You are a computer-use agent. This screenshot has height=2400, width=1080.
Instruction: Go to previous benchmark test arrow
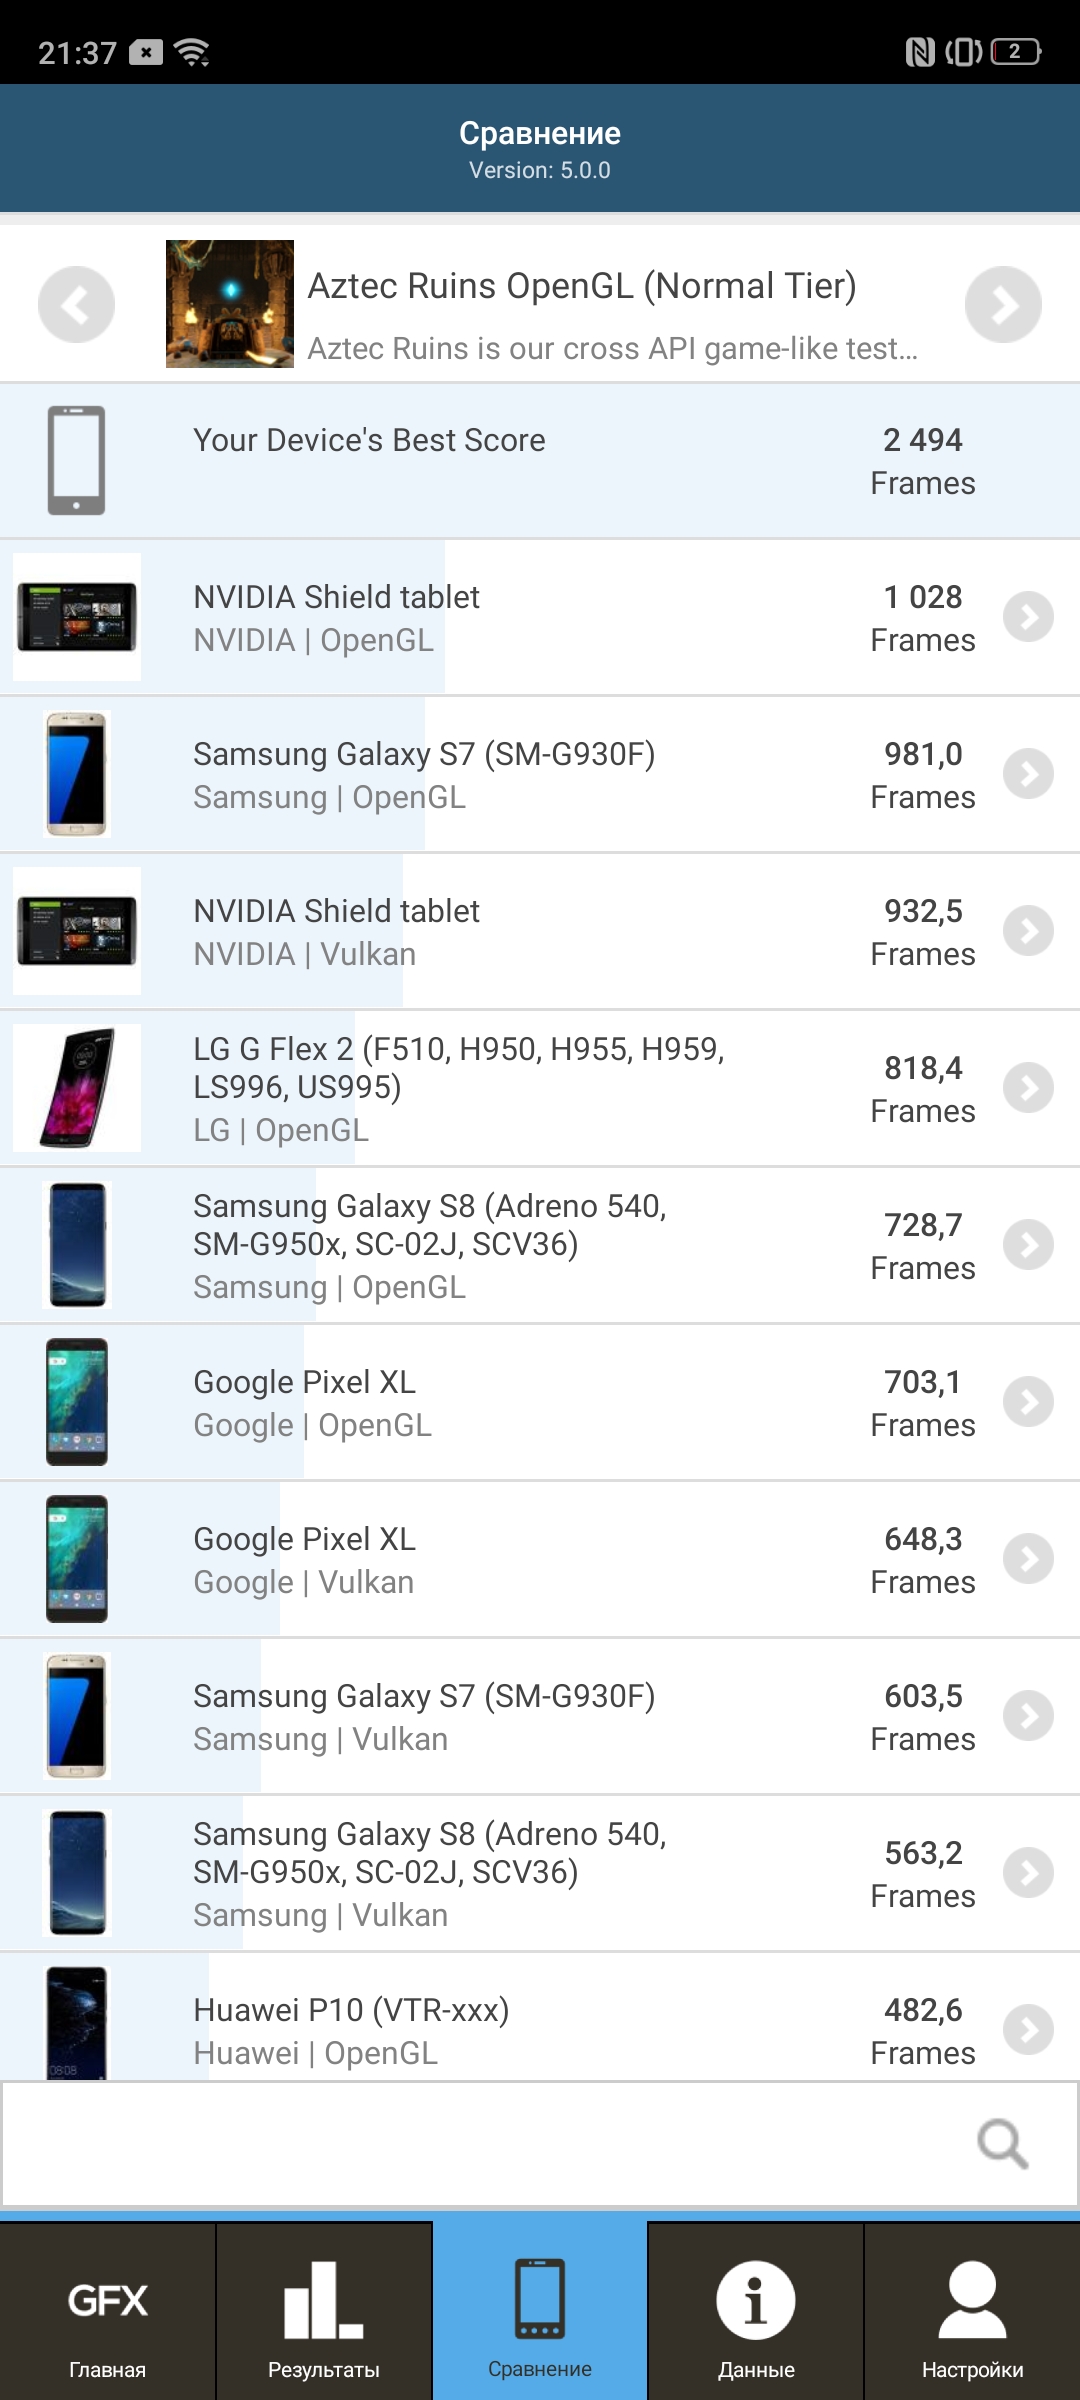[x=76, y=304]
